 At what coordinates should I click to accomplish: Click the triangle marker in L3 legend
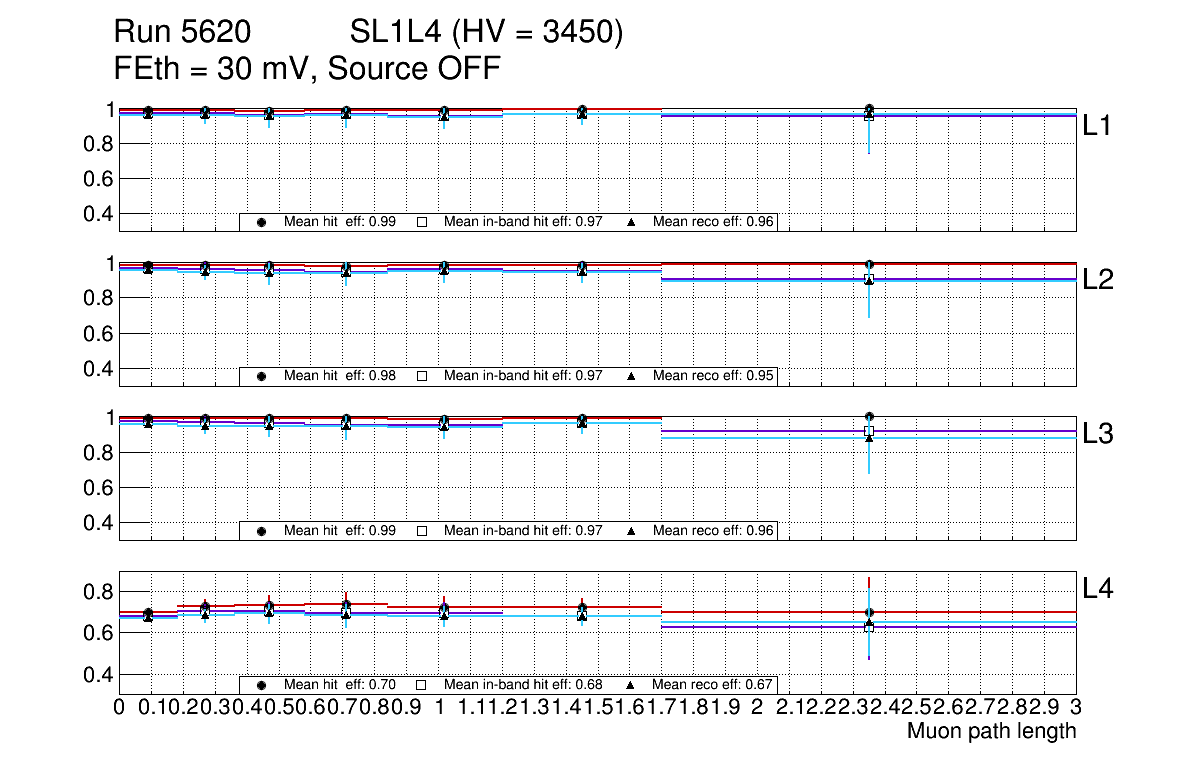click(631, 531)
